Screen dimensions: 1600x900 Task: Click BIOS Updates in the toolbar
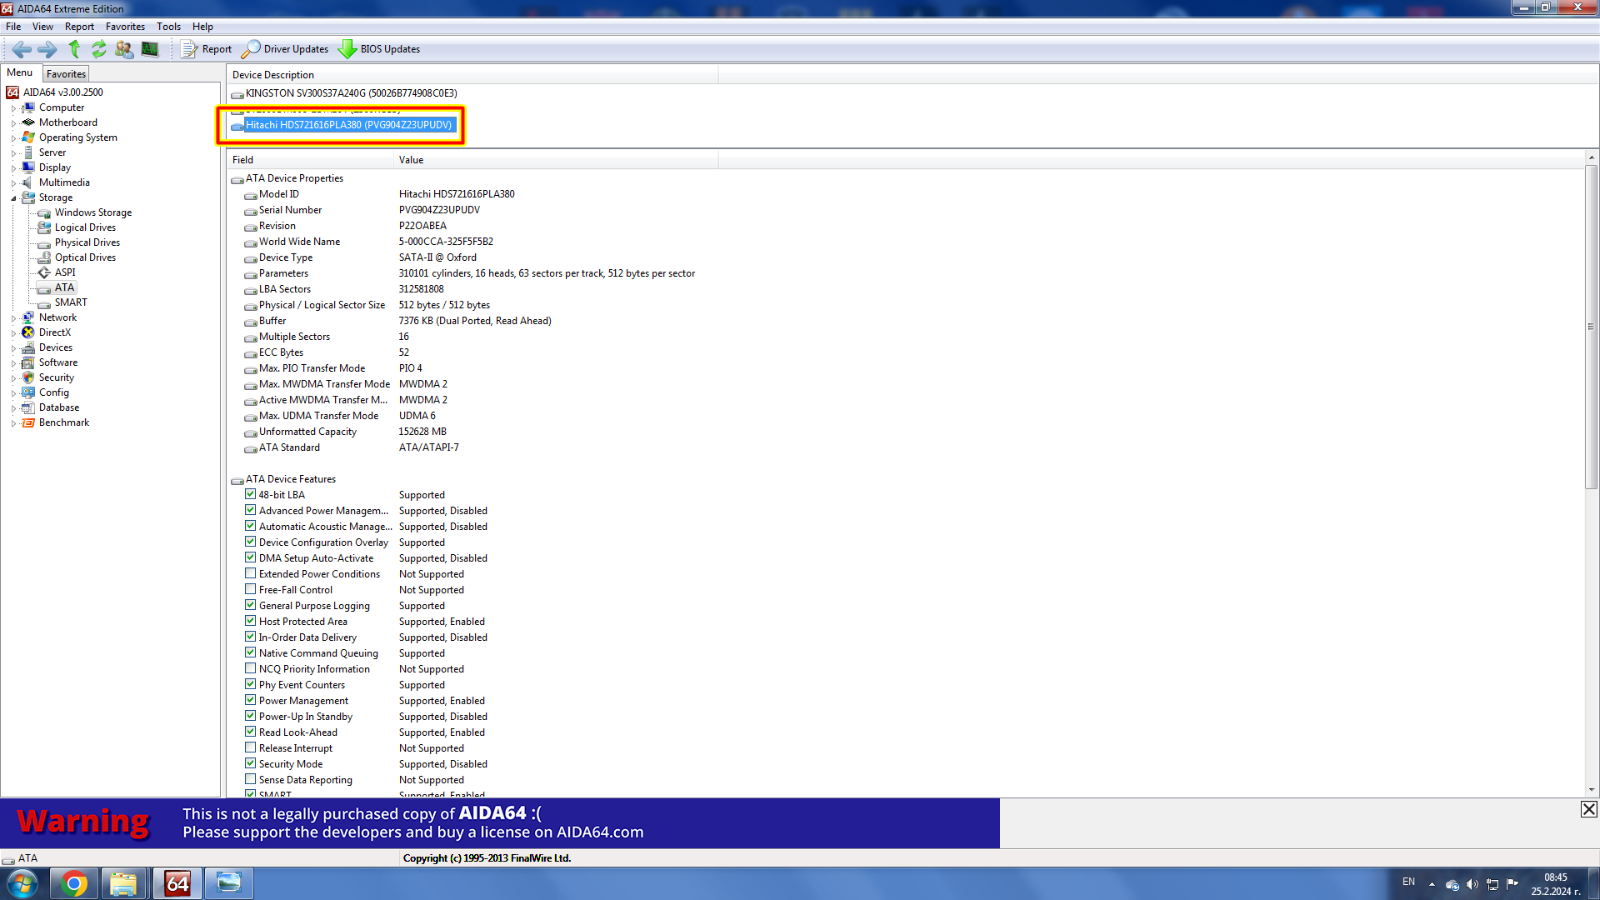[x=379, y=49]
